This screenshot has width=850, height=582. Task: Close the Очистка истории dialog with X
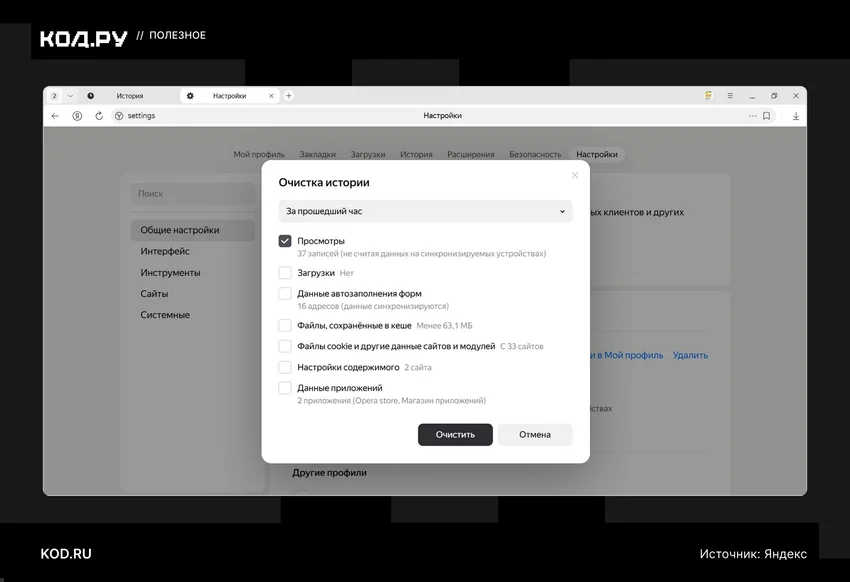click(x=575, y=175)
